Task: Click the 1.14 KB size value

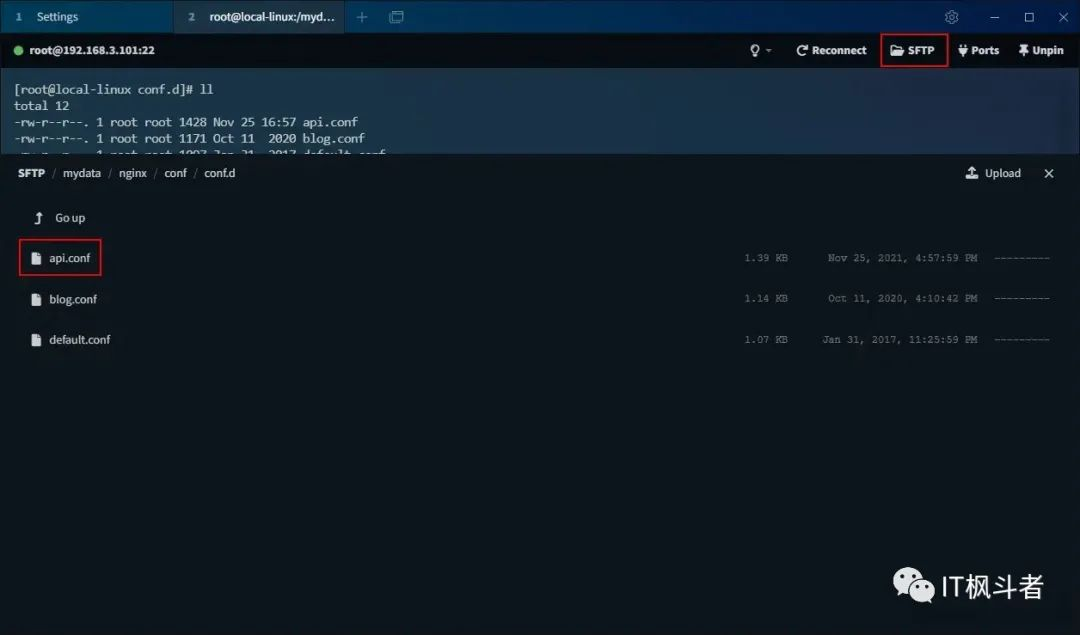Action: point(765,298)
